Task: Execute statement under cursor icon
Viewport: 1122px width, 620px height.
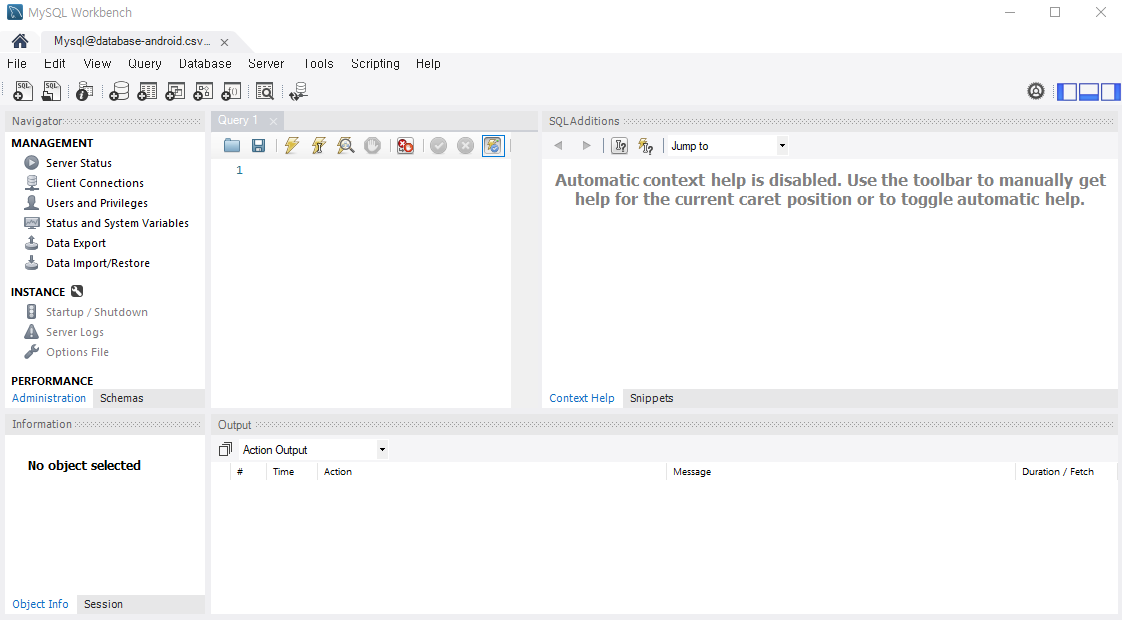Action: (x=318, y=145)
